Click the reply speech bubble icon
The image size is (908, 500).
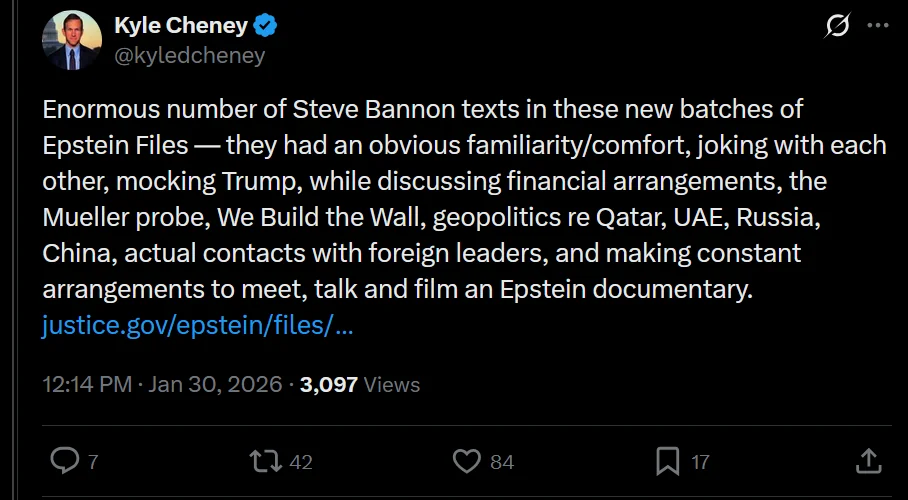(x=65, y=461)
